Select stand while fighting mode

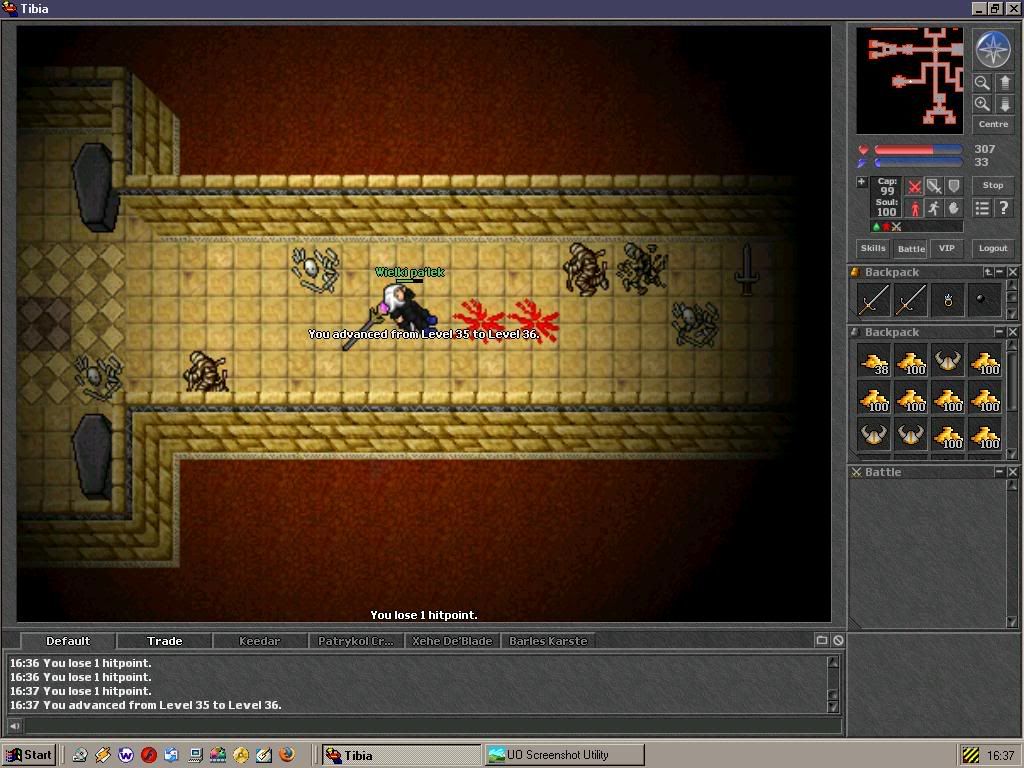[x=915, y=208]
